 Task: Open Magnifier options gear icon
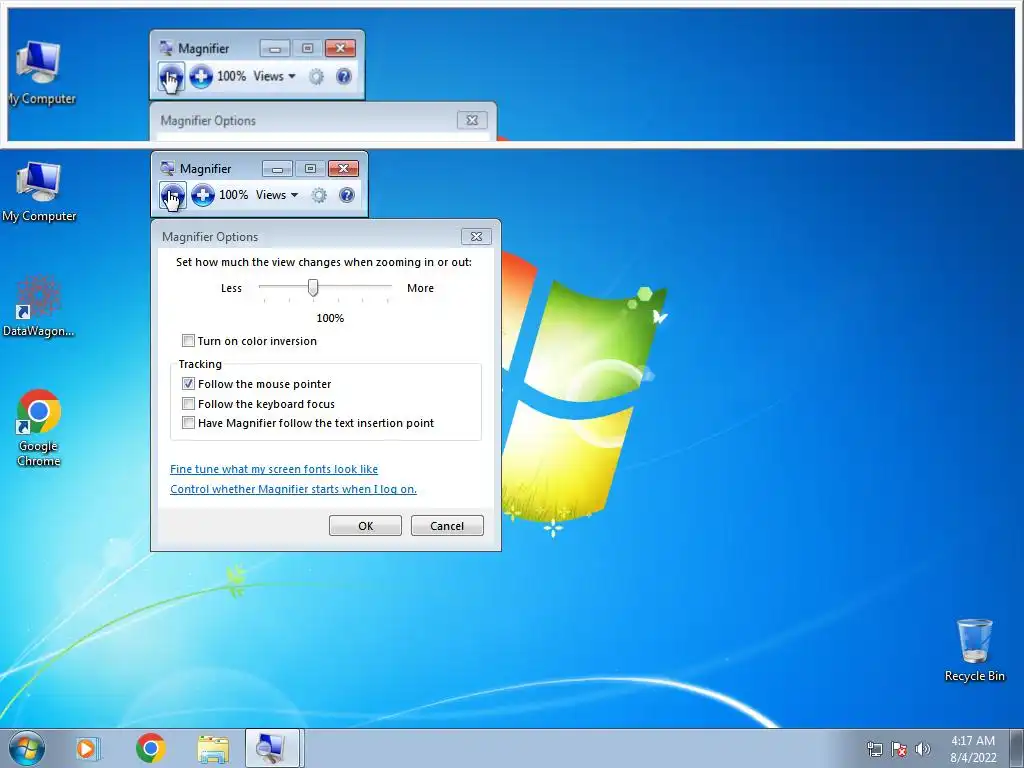[x=319, y=195]
